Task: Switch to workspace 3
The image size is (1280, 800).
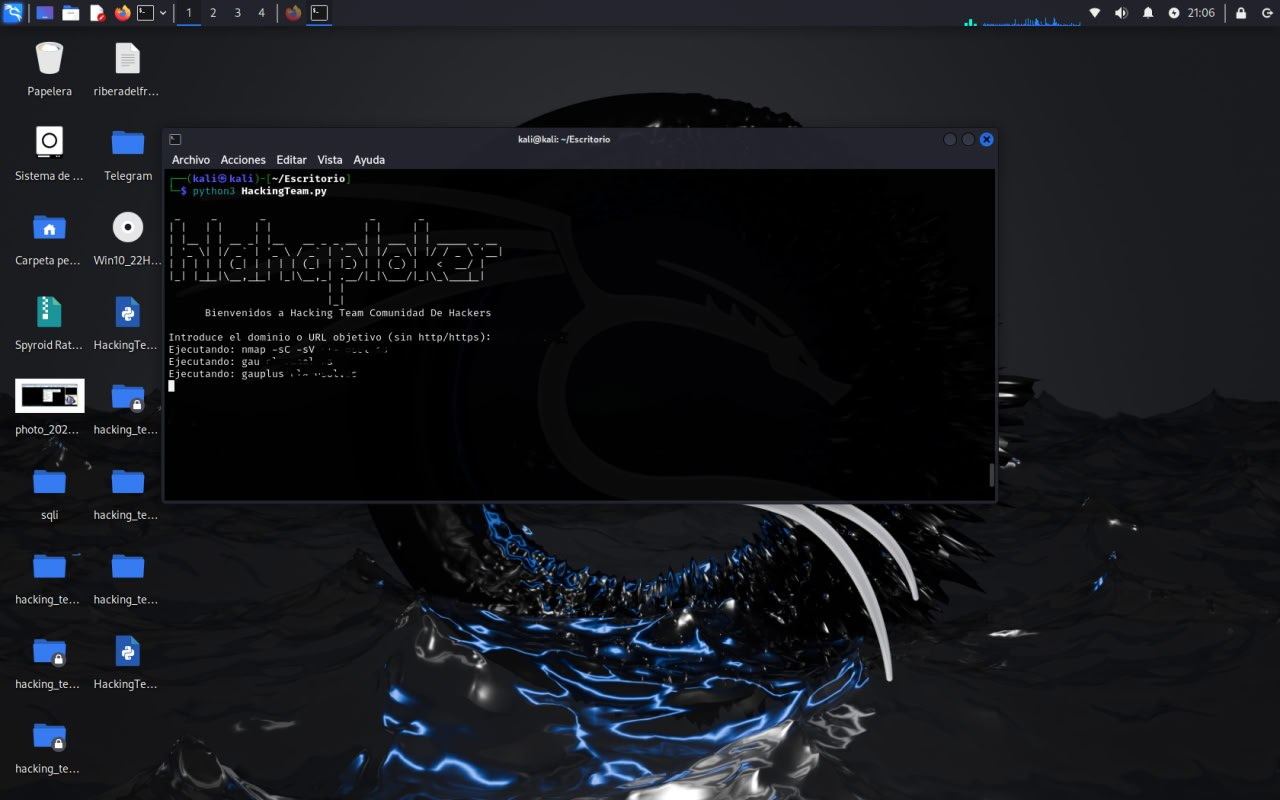Action: point(237,13)
